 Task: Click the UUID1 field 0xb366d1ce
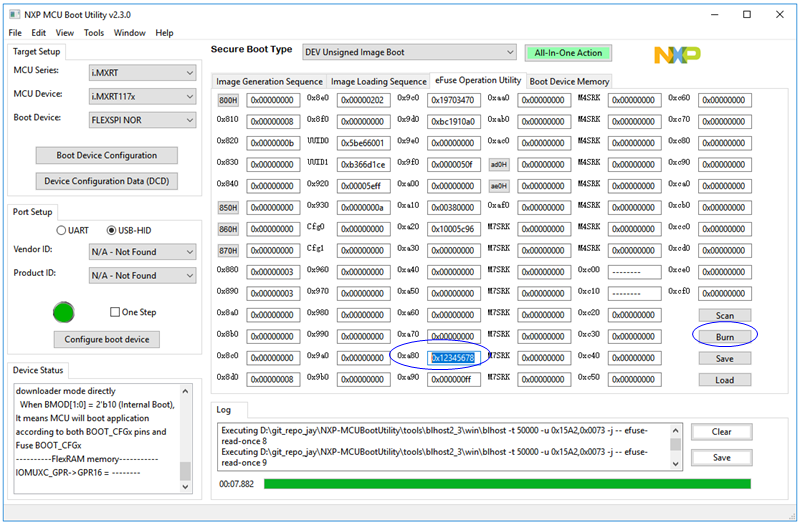coord(363,165)
